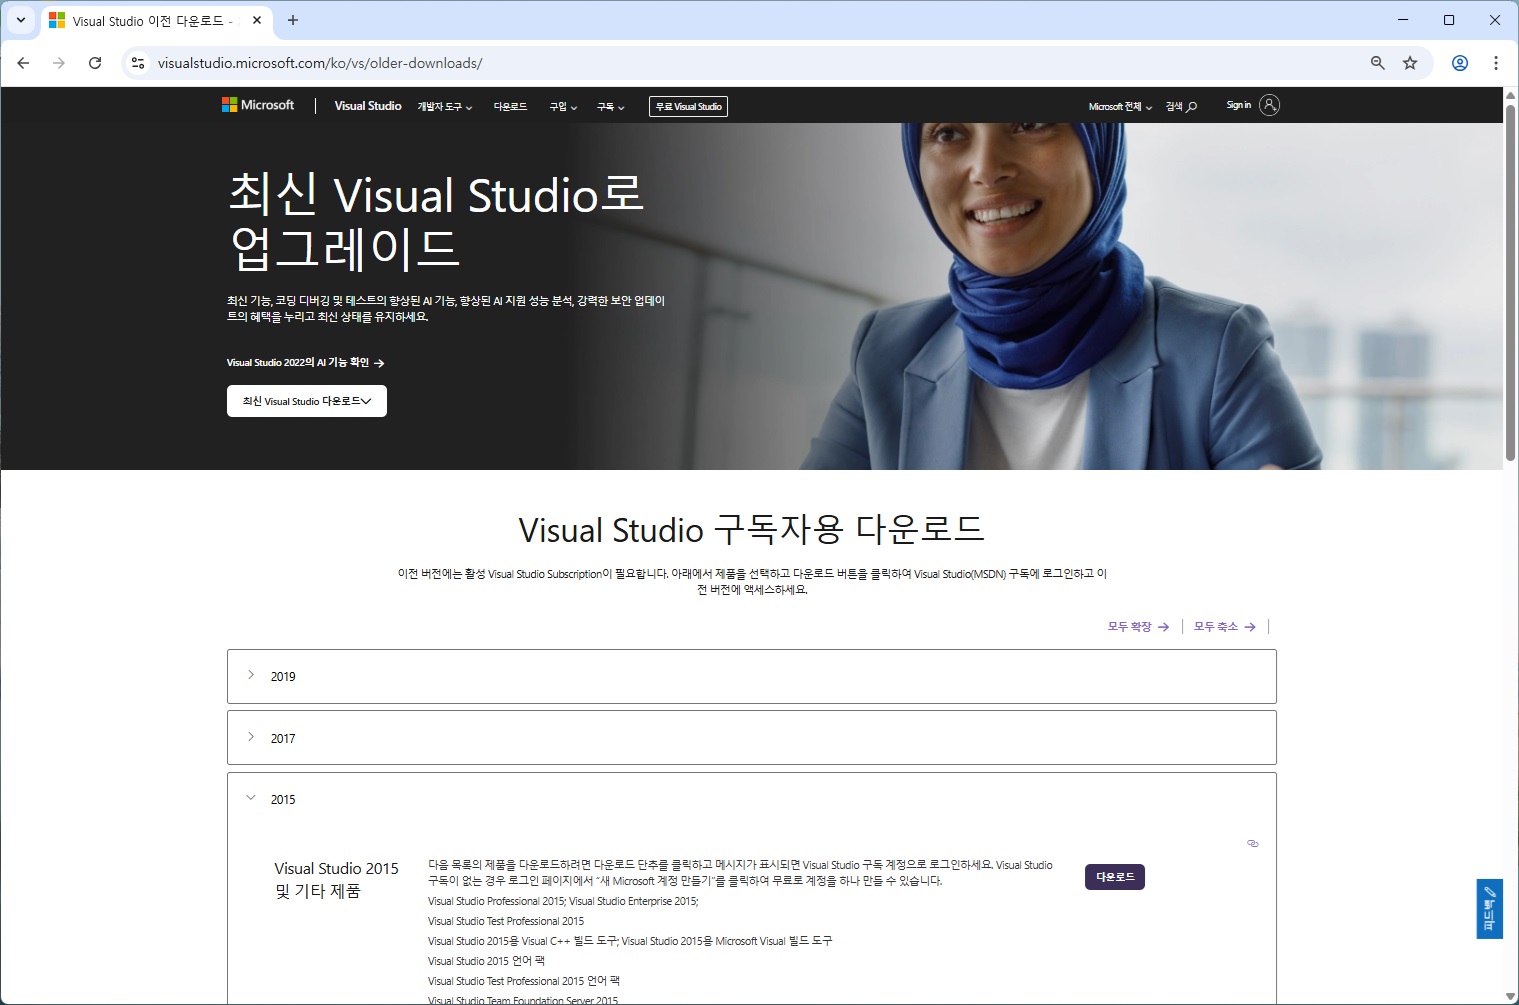Expand the 구독 menu

[x=611, y=107]
